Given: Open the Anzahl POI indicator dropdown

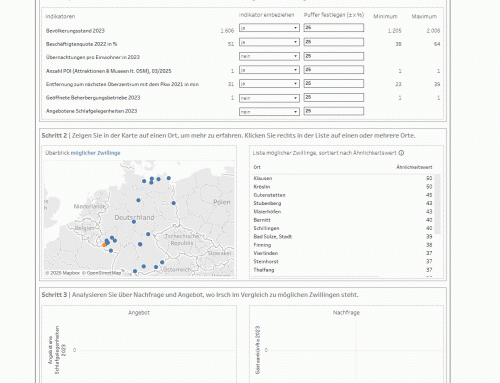Looking at the screenshot, I should coord(269,70).
